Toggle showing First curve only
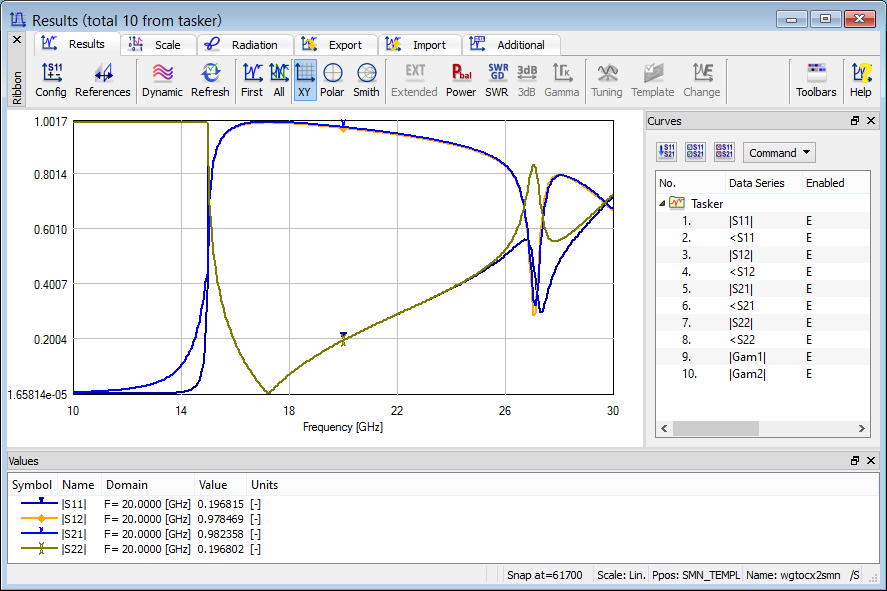Viewport: 887px width, 591px height. tap(252, 80)
